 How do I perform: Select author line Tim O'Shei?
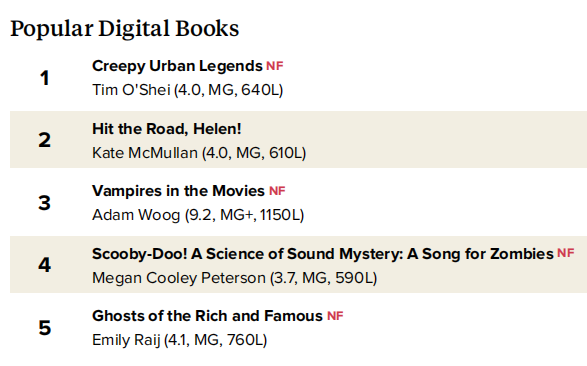click(x=188, y=90)
